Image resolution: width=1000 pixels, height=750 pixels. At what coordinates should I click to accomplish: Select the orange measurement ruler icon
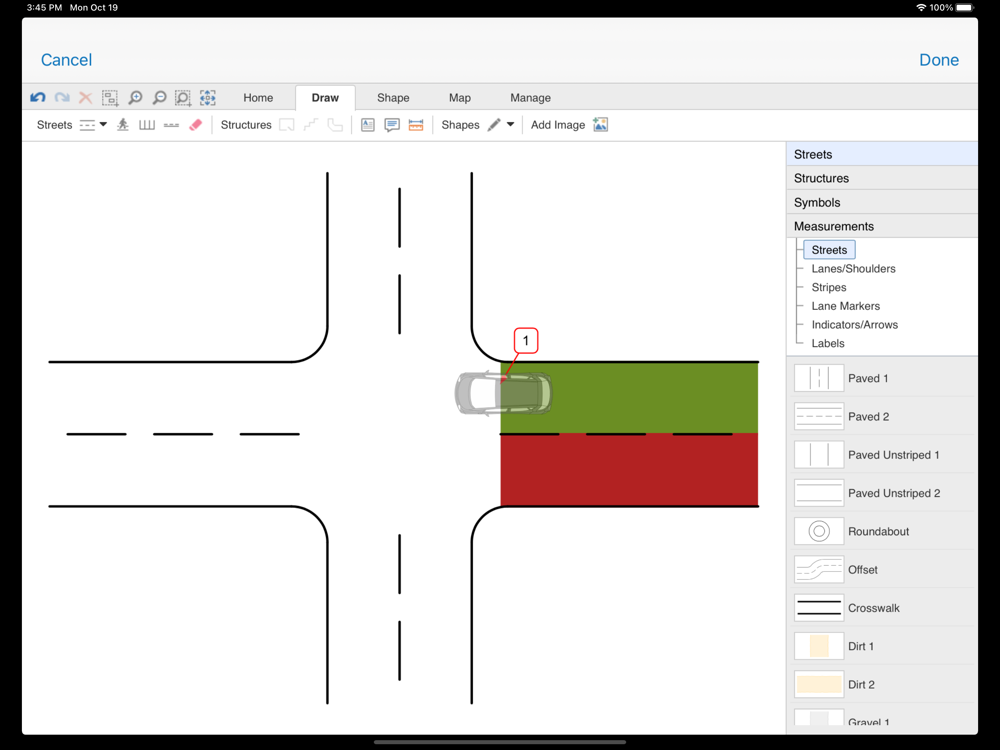tap(416, 125)
